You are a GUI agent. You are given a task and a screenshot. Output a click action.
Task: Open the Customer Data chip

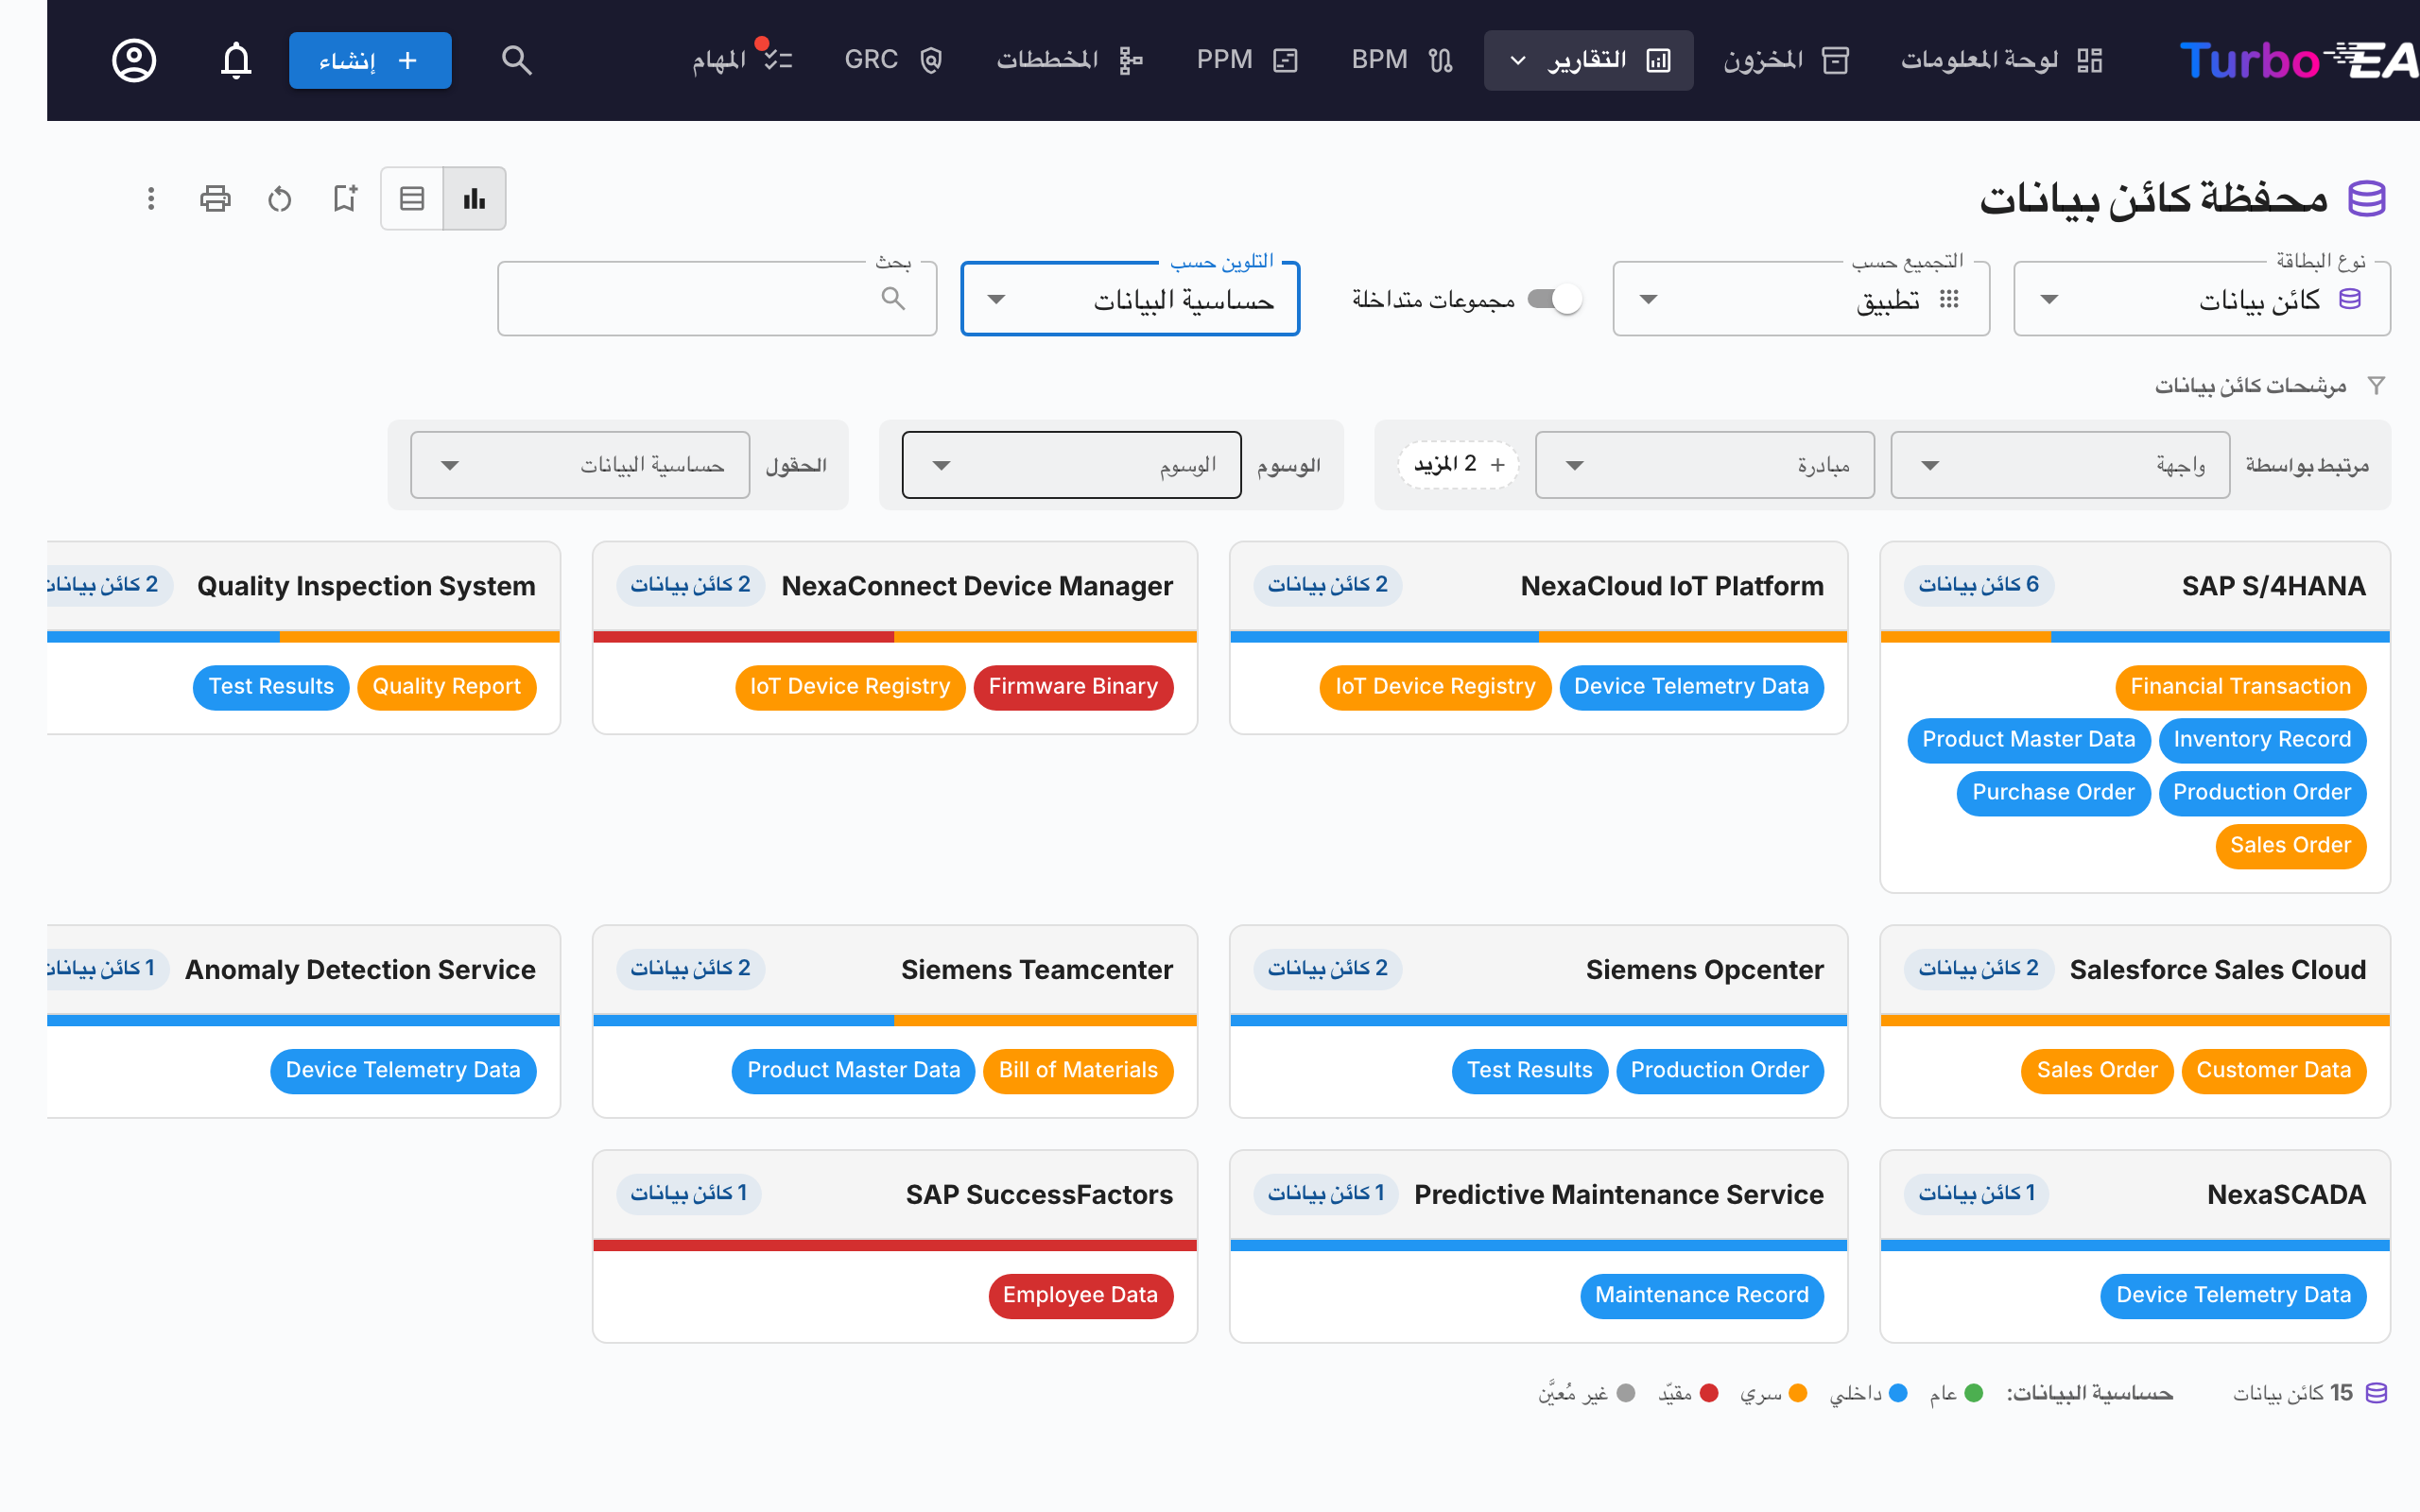click(2273, 1071)
